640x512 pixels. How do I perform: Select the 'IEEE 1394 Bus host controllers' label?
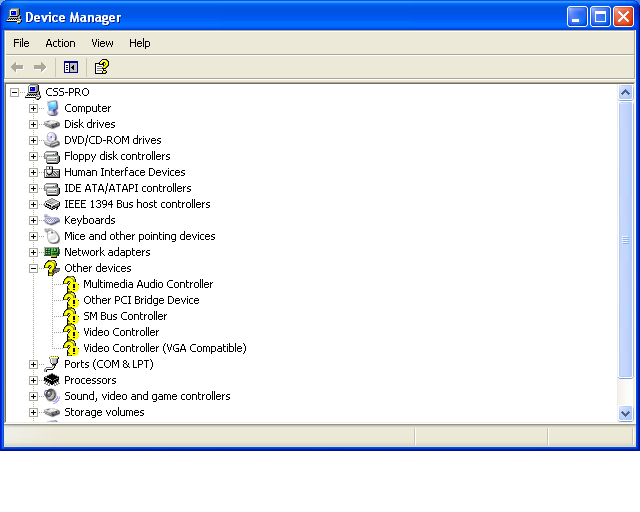(137, 204)
